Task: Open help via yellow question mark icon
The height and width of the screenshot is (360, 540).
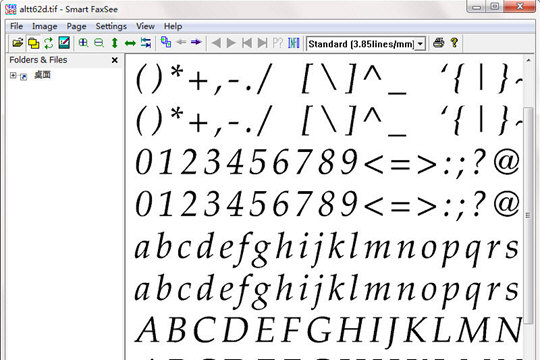Action: tap(454, 43)
